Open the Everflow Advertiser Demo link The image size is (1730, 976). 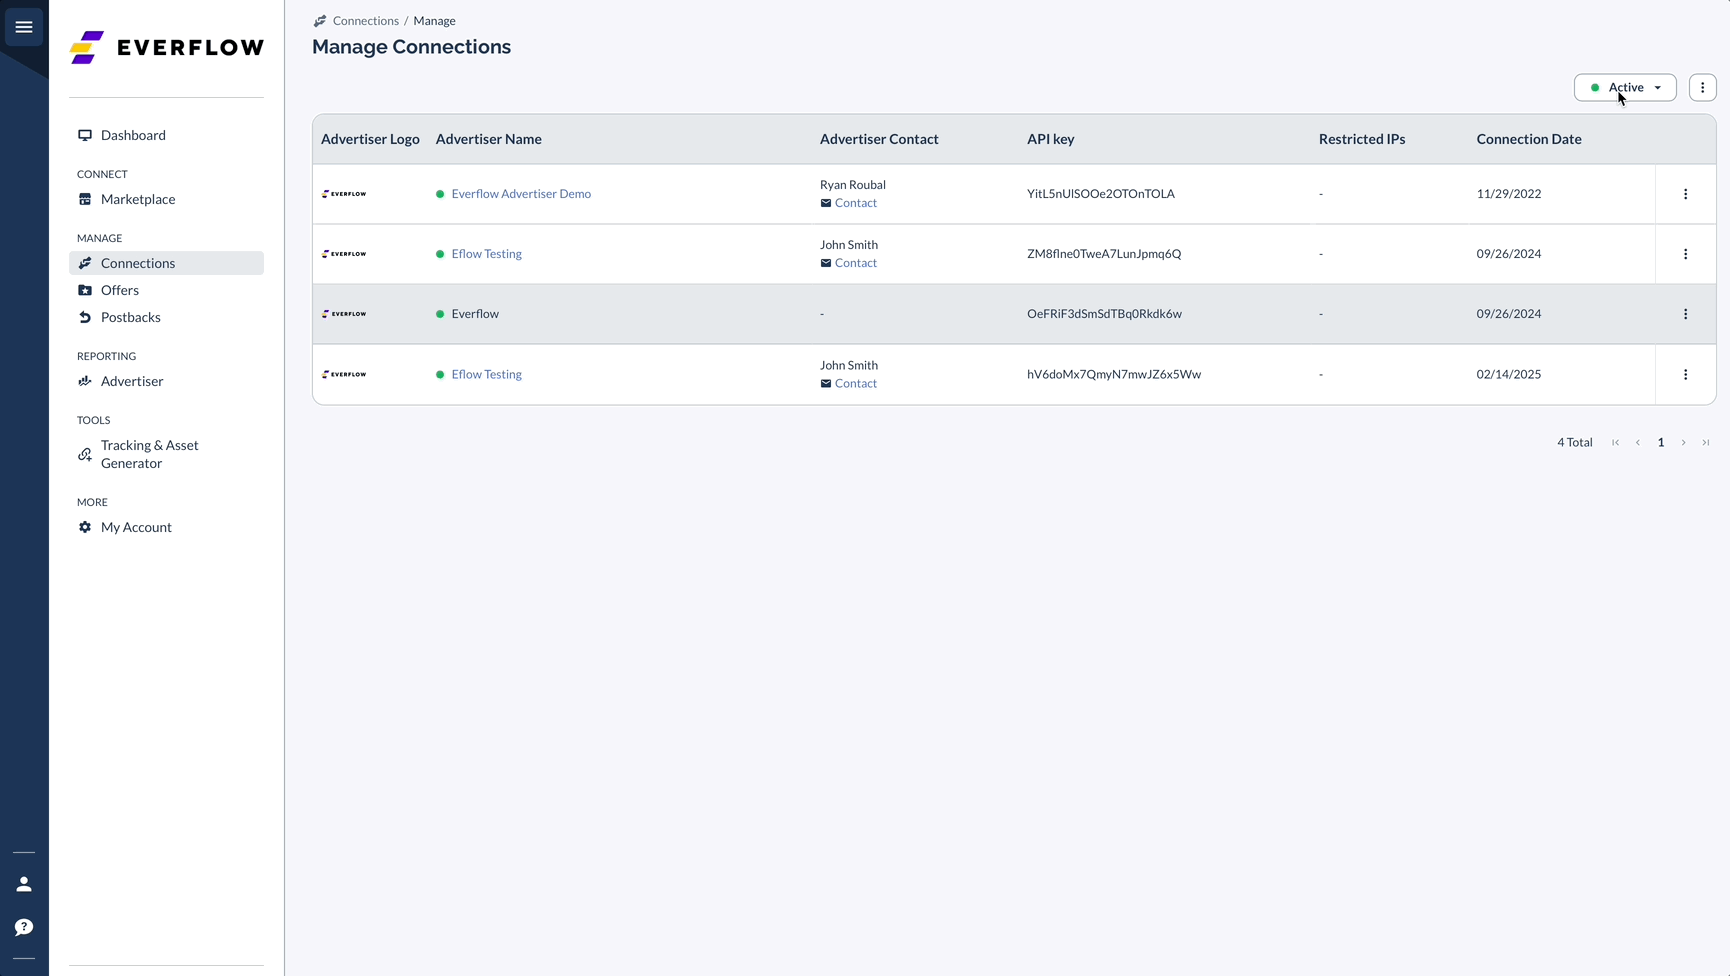(x=521, y=193)
